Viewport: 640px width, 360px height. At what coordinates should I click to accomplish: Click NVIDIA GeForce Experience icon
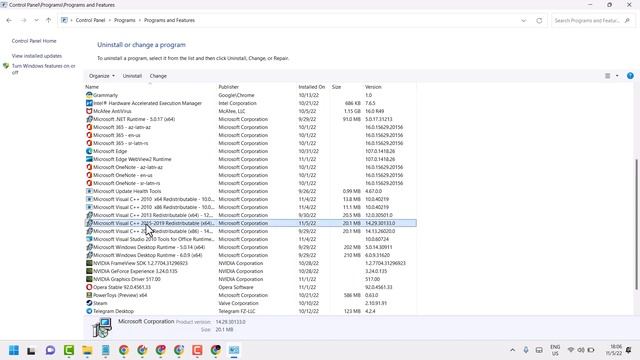(x=89, y=271)
